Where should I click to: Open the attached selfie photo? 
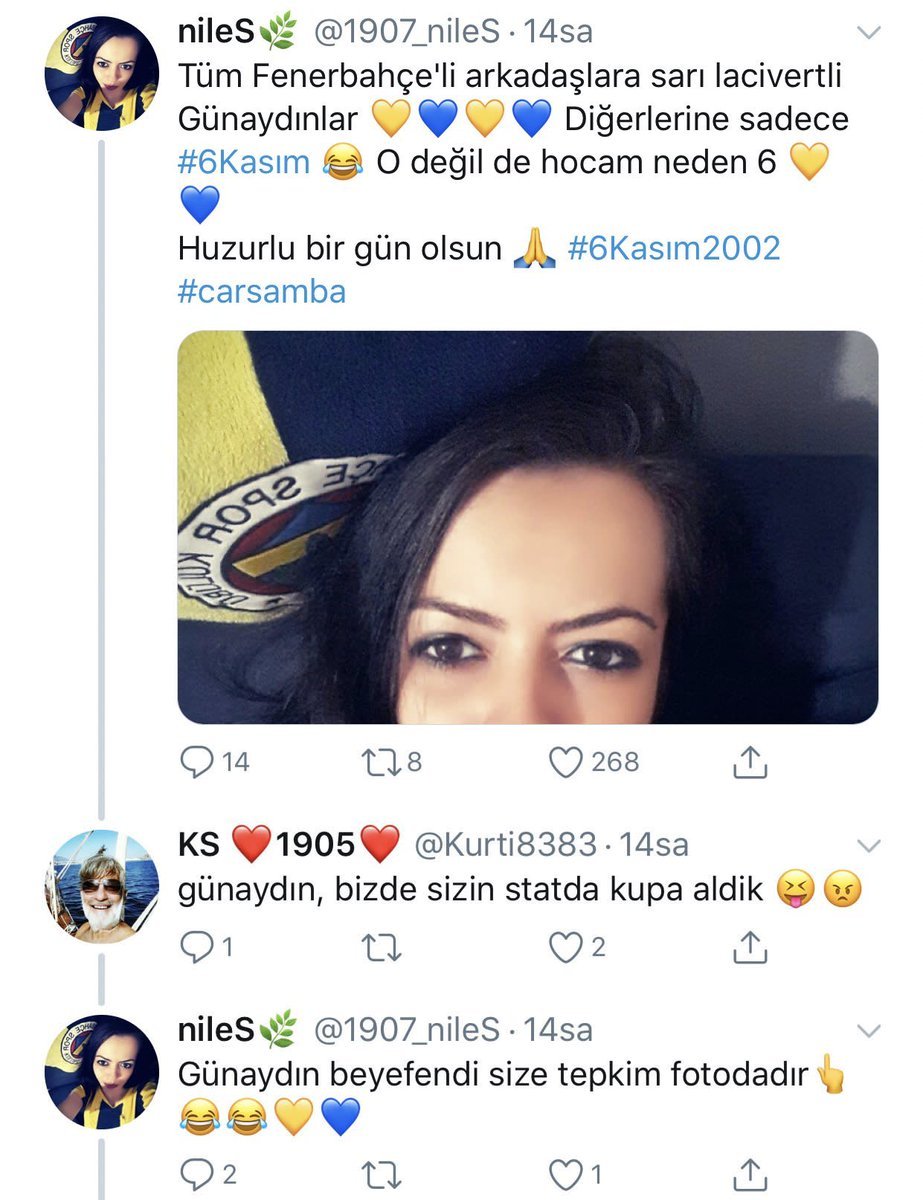pyautogui.click(x=527, y=527)
